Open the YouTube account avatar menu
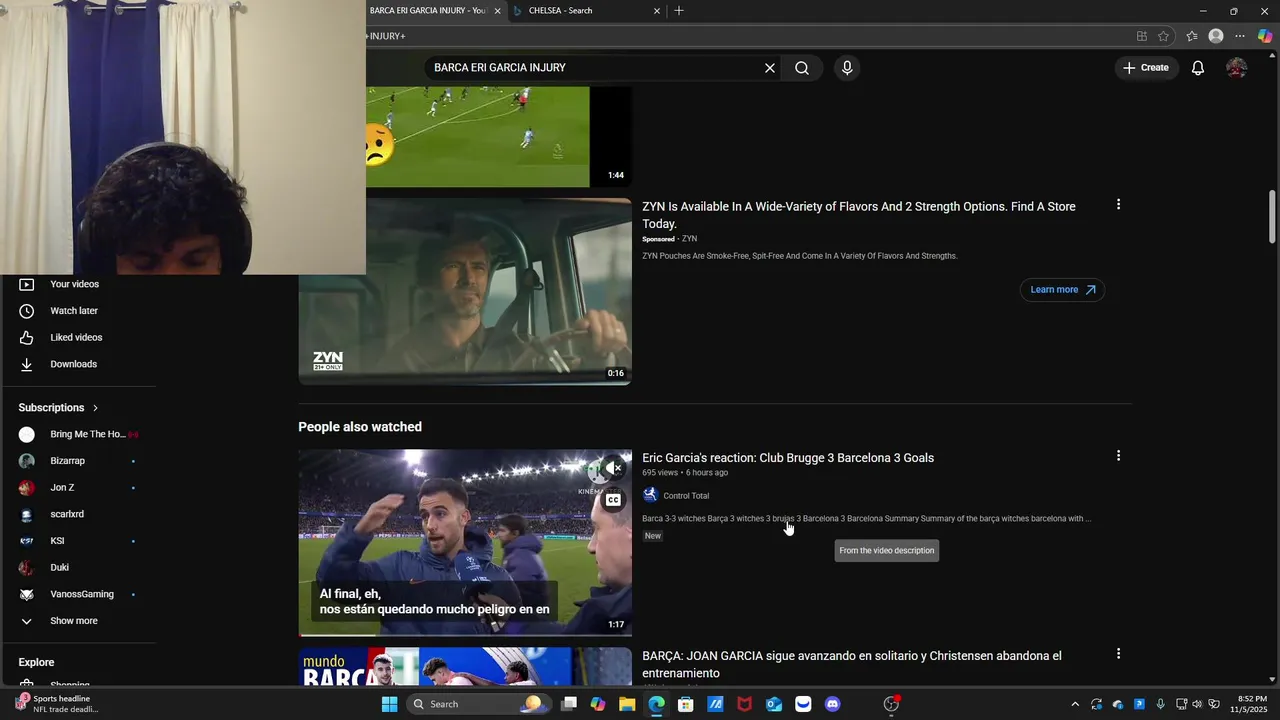This screenshot has height=720, width=1280. (1237, 68)
